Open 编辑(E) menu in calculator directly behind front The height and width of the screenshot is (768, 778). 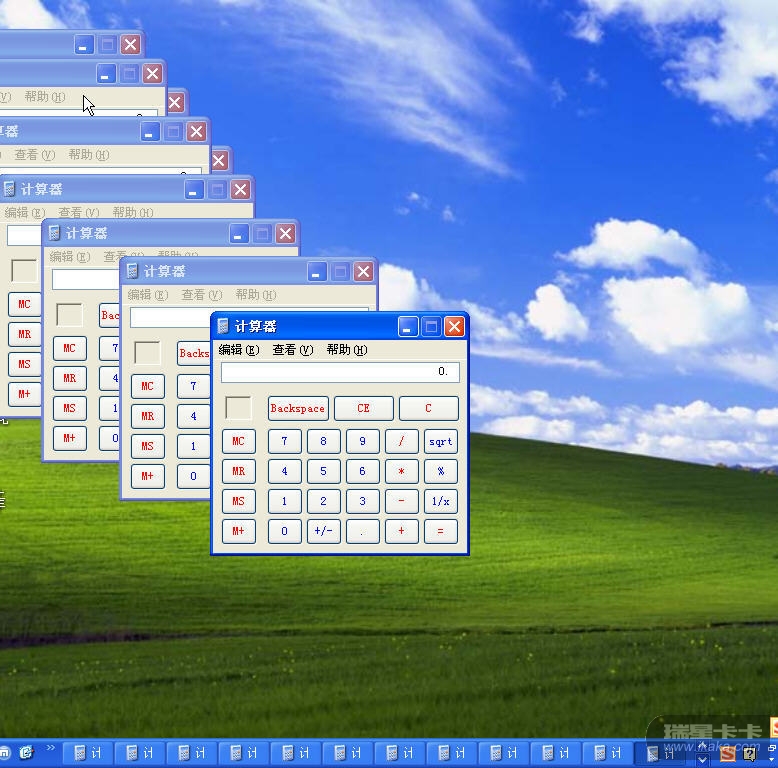pyautogui.click(x=148, y=295)
